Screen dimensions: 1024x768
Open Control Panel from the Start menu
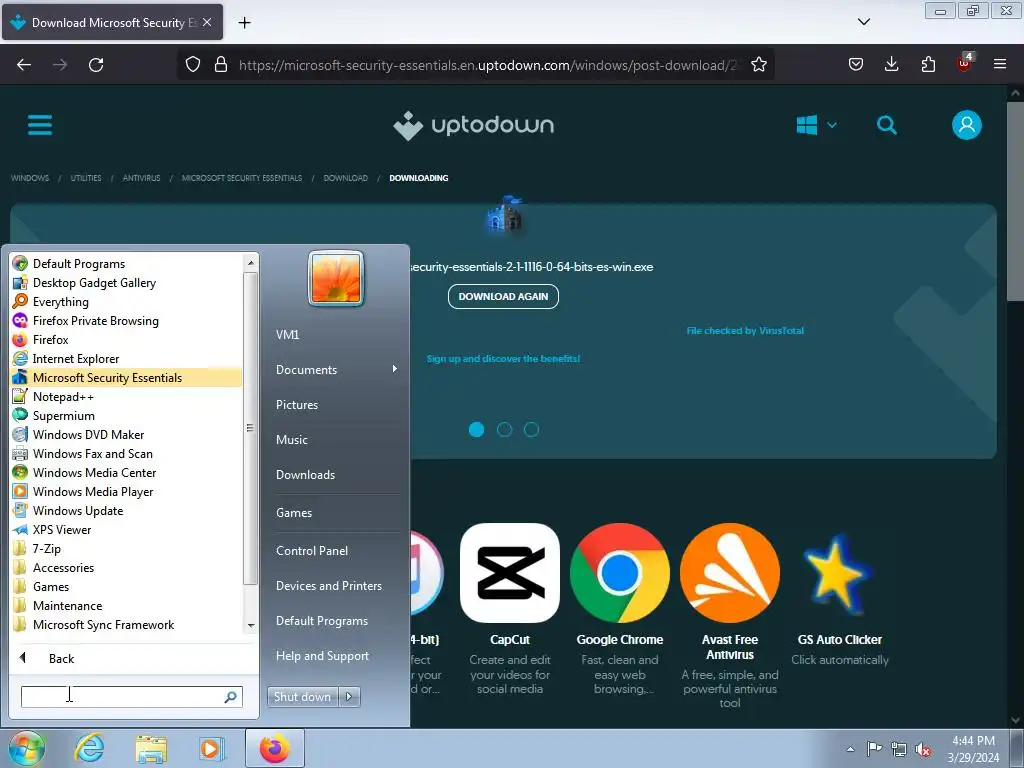pyautogui.click(x=312, y=551)
